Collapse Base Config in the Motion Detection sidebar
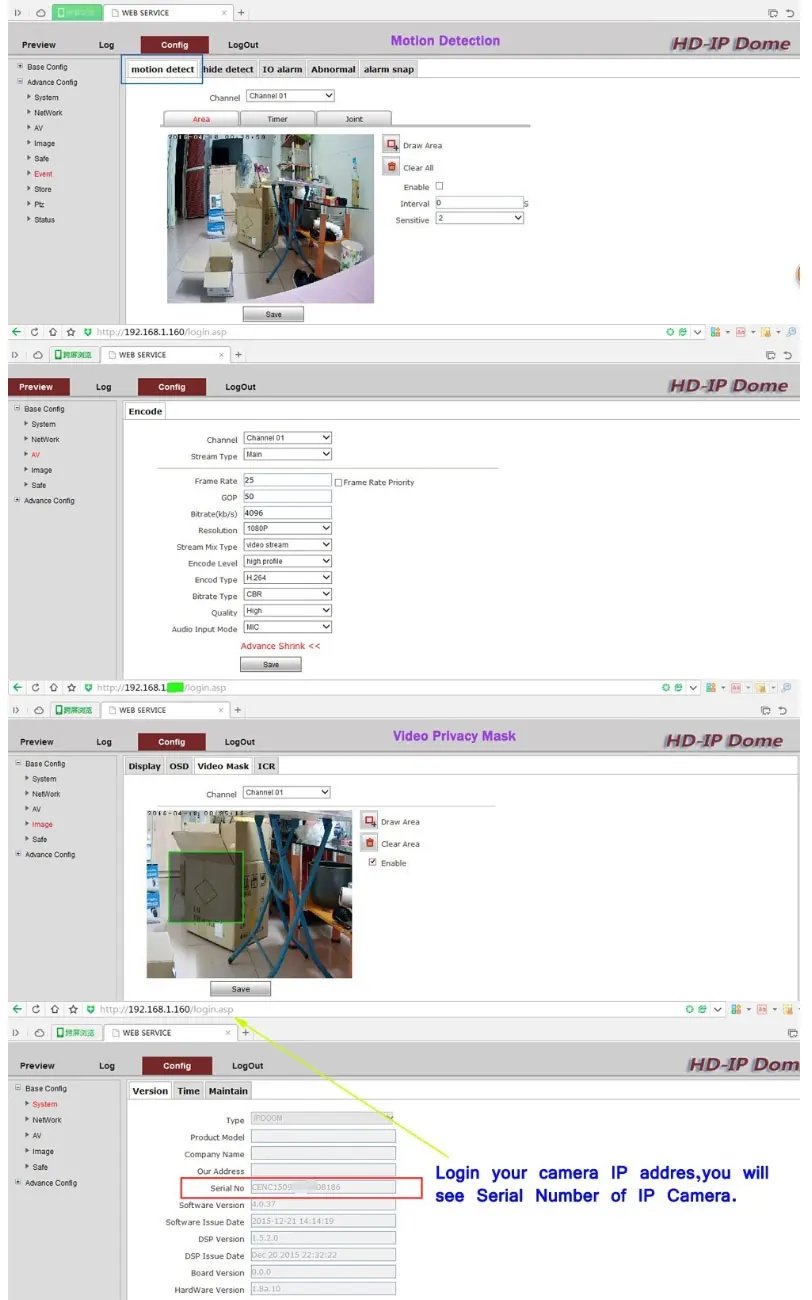This screenshot has width=812, height=1300. pos(18,67)
